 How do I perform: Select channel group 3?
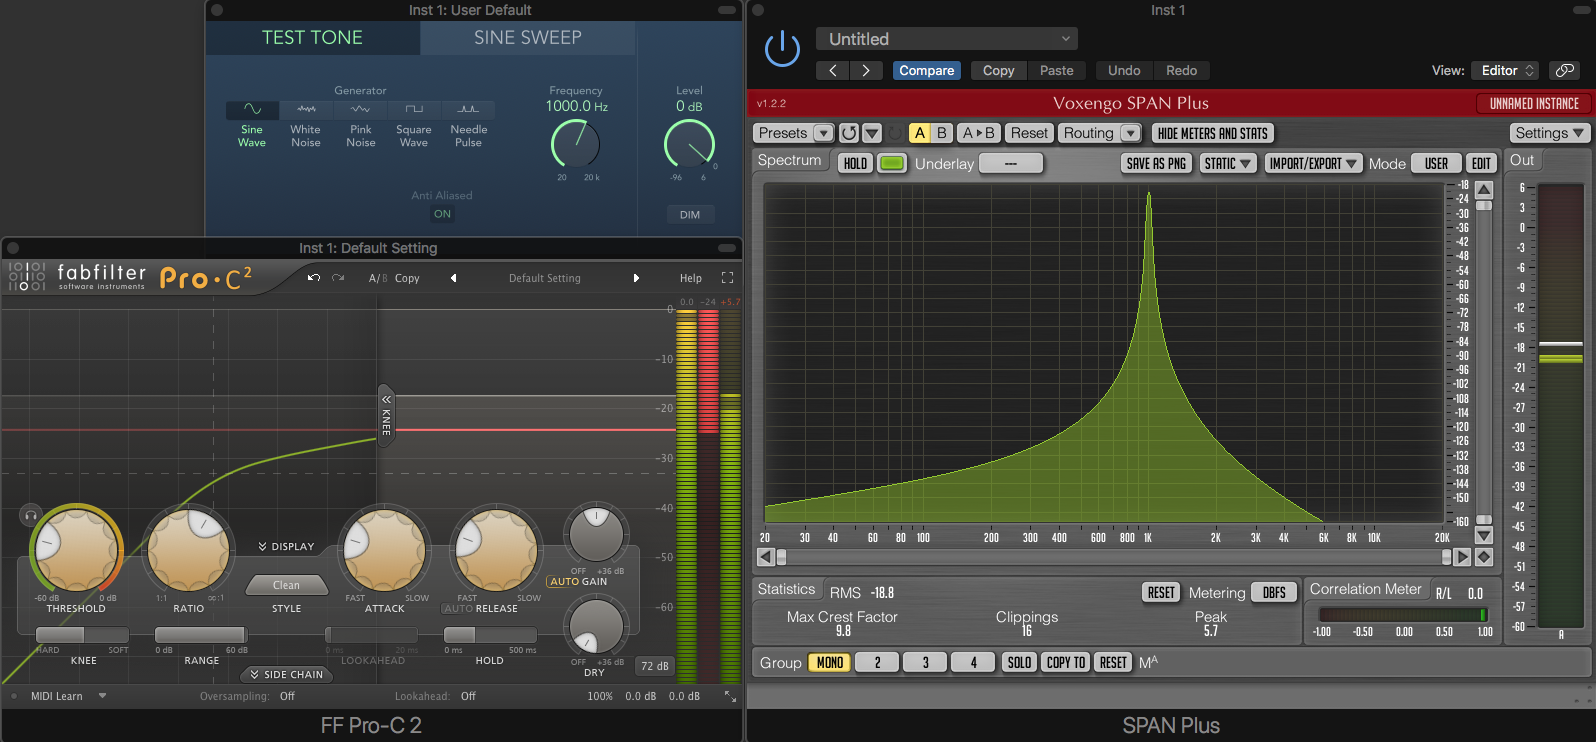[x=926, y=662]
